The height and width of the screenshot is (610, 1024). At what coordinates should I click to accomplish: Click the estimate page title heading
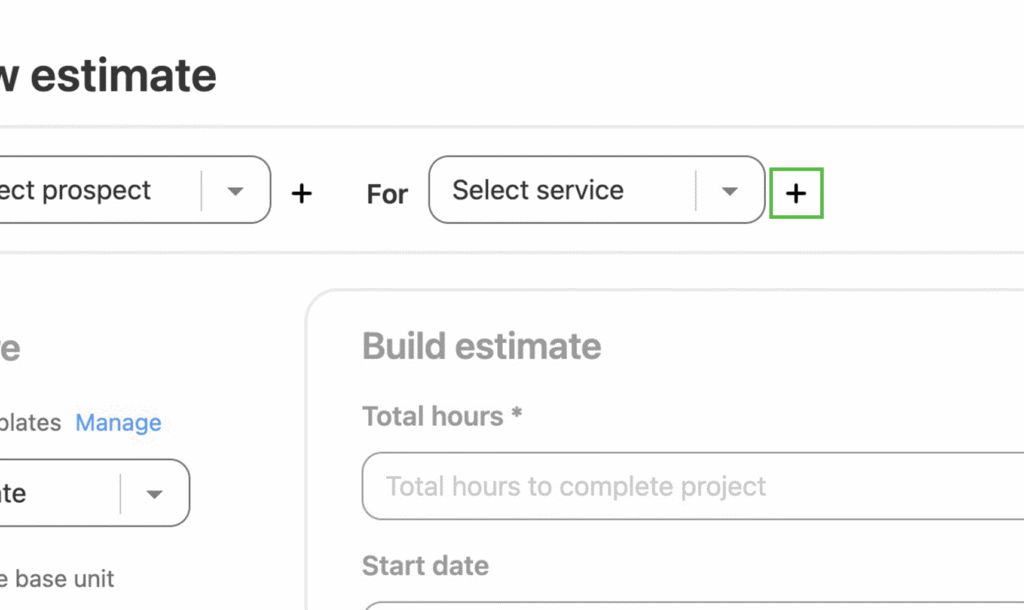[x=108, y=77]
